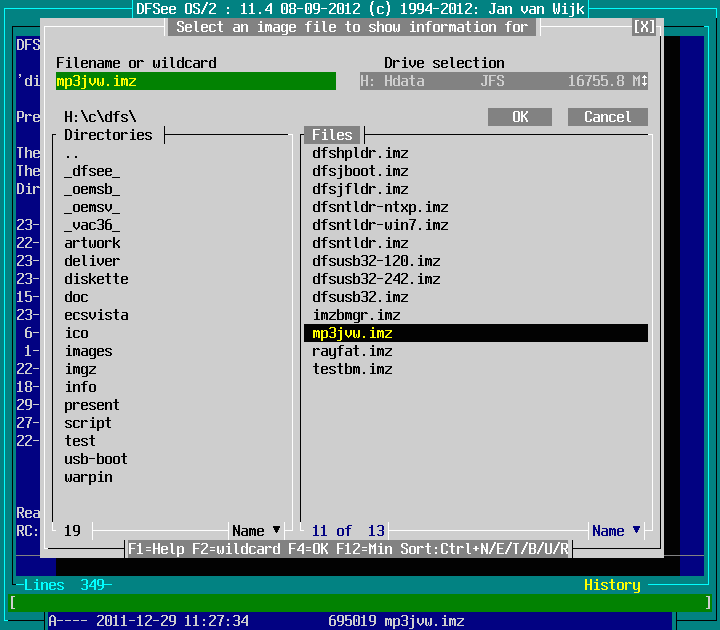Image resolution: width=720 pixels, height=630 pixels.
Task: Click the Filename or wildcard input field
Action: tap(196, 81)
